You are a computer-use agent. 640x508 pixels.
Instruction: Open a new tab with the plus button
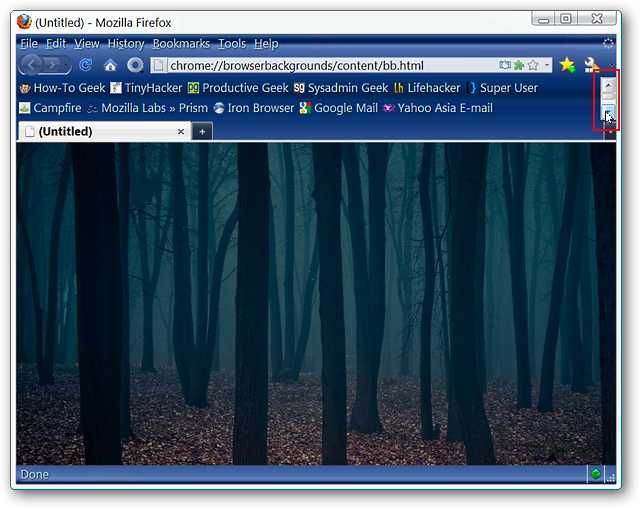tap(201, 131)
